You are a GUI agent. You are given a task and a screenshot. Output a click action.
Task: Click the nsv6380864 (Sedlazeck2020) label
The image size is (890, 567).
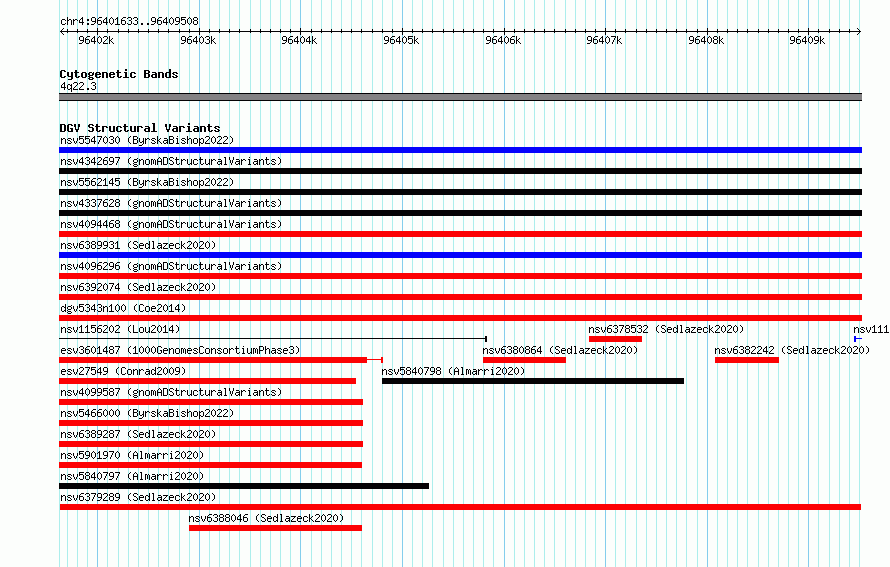tap(560, 350)
